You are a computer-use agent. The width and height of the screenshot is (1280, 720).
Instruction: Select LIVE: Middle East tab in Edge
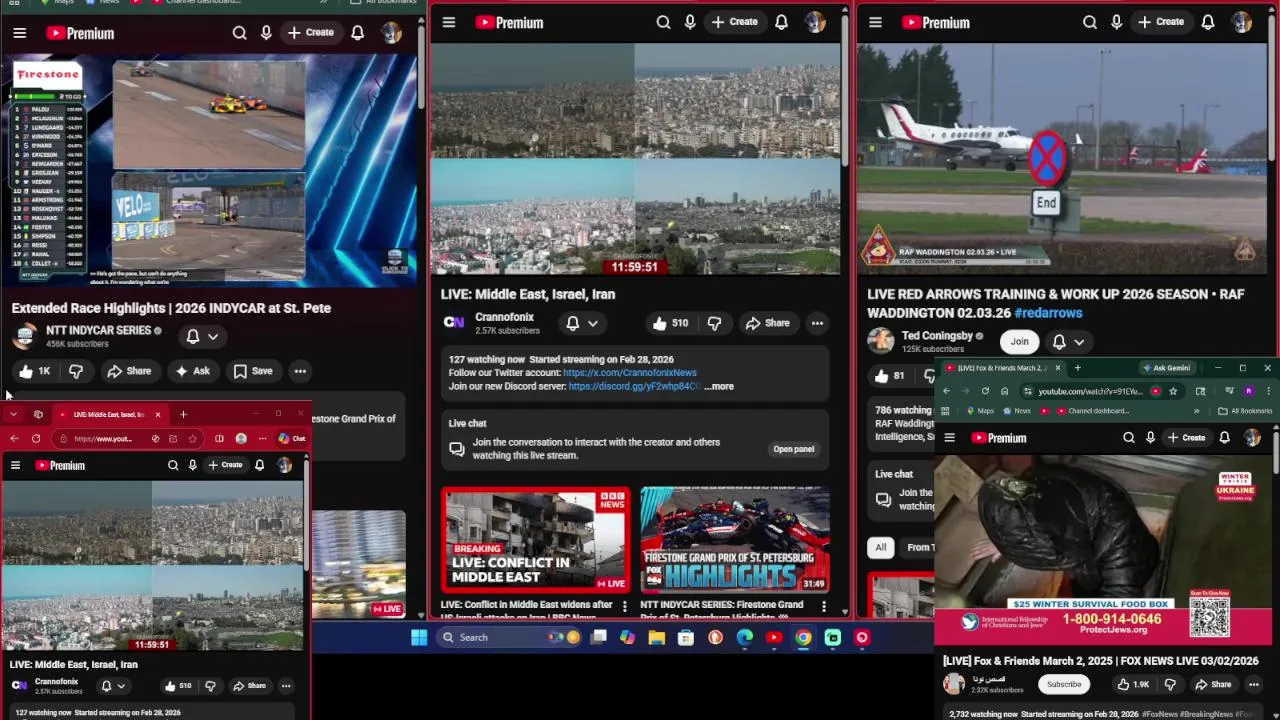tap(109, 414)
